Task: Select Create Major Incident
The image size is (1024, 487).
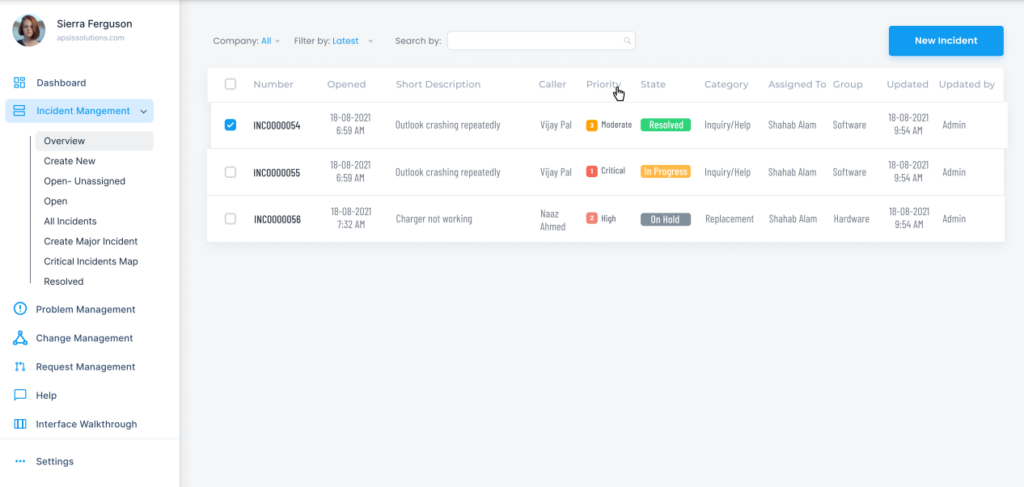Action: click(x=91, y=241)
